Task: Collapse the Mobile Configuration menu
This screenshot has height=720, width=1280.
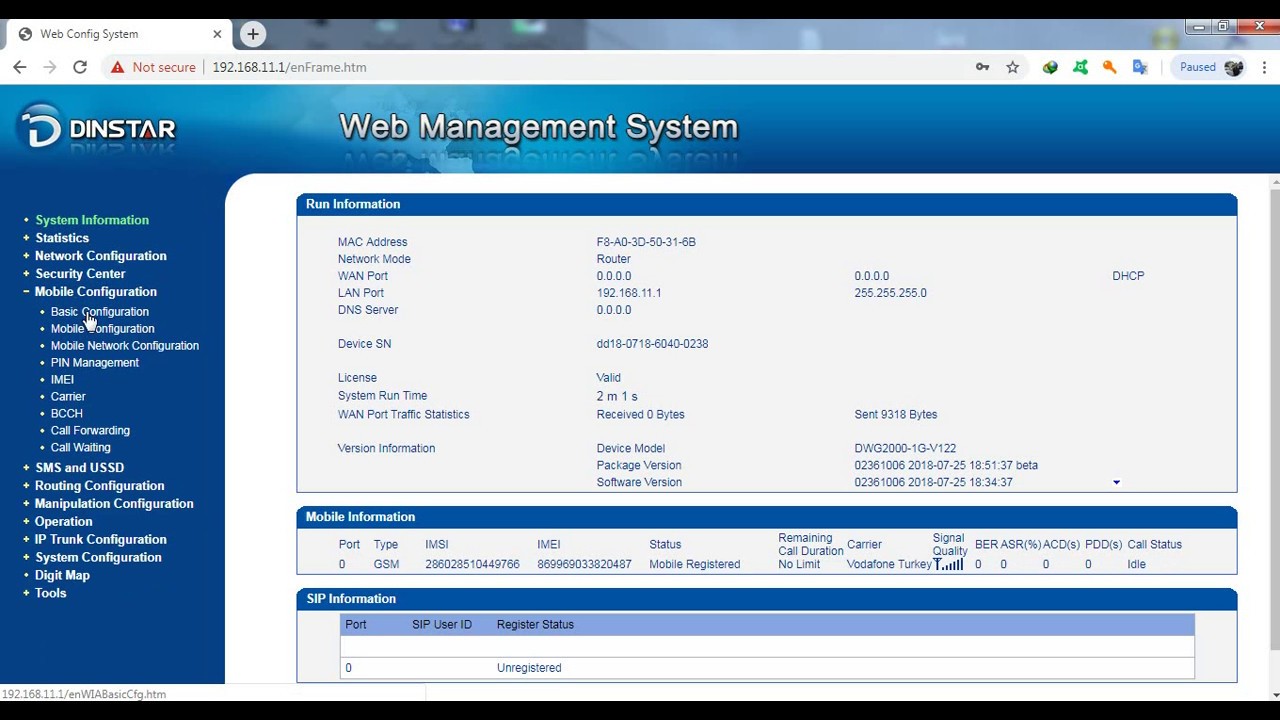Action: [x=96, y=292]
